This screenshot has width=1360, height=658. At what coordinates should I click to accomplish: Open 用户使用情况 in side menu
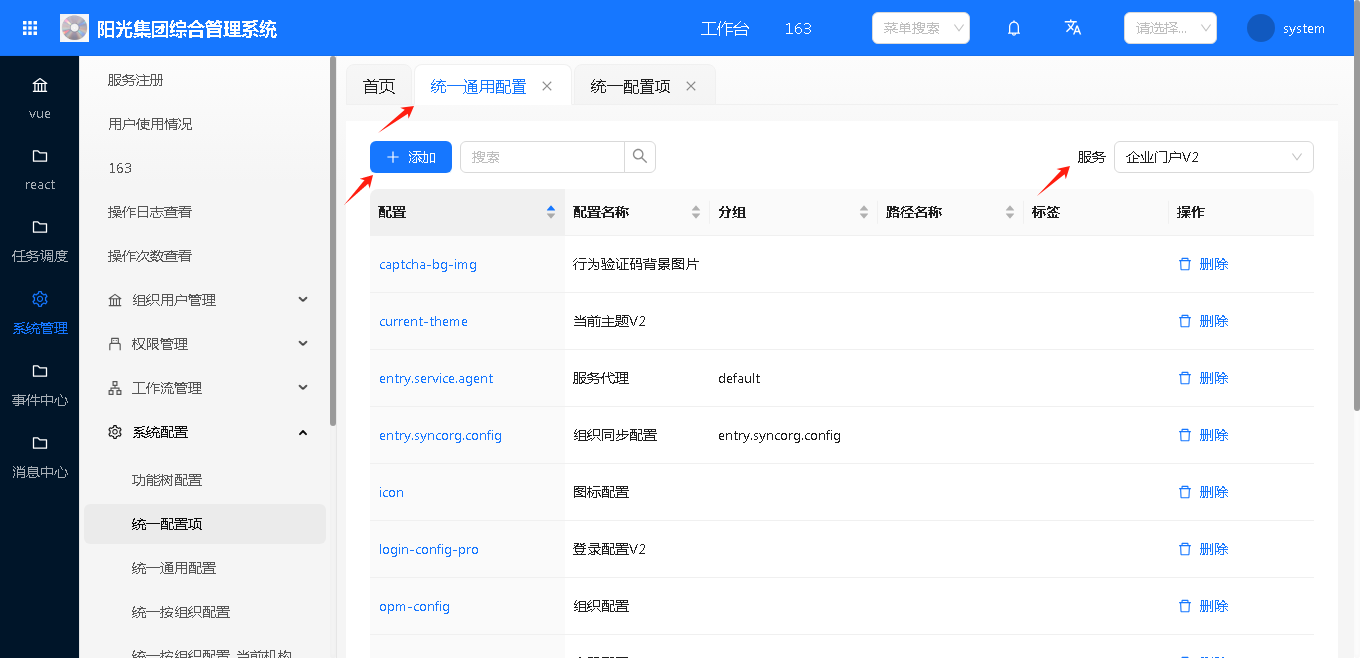coord(150,124)
